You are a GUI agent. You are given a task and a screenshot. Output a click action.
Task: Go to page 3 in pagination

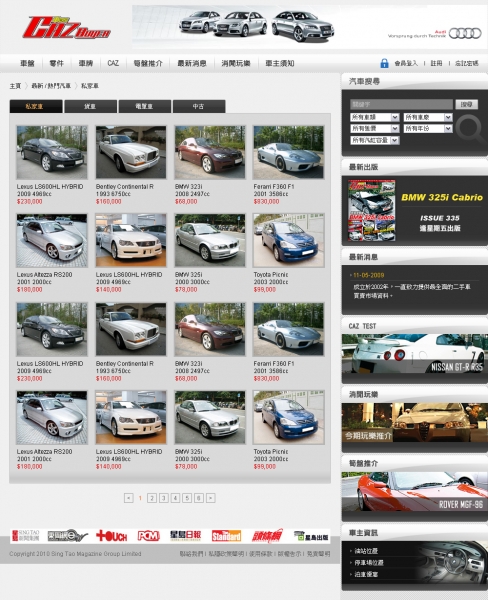tap(163, 498)
